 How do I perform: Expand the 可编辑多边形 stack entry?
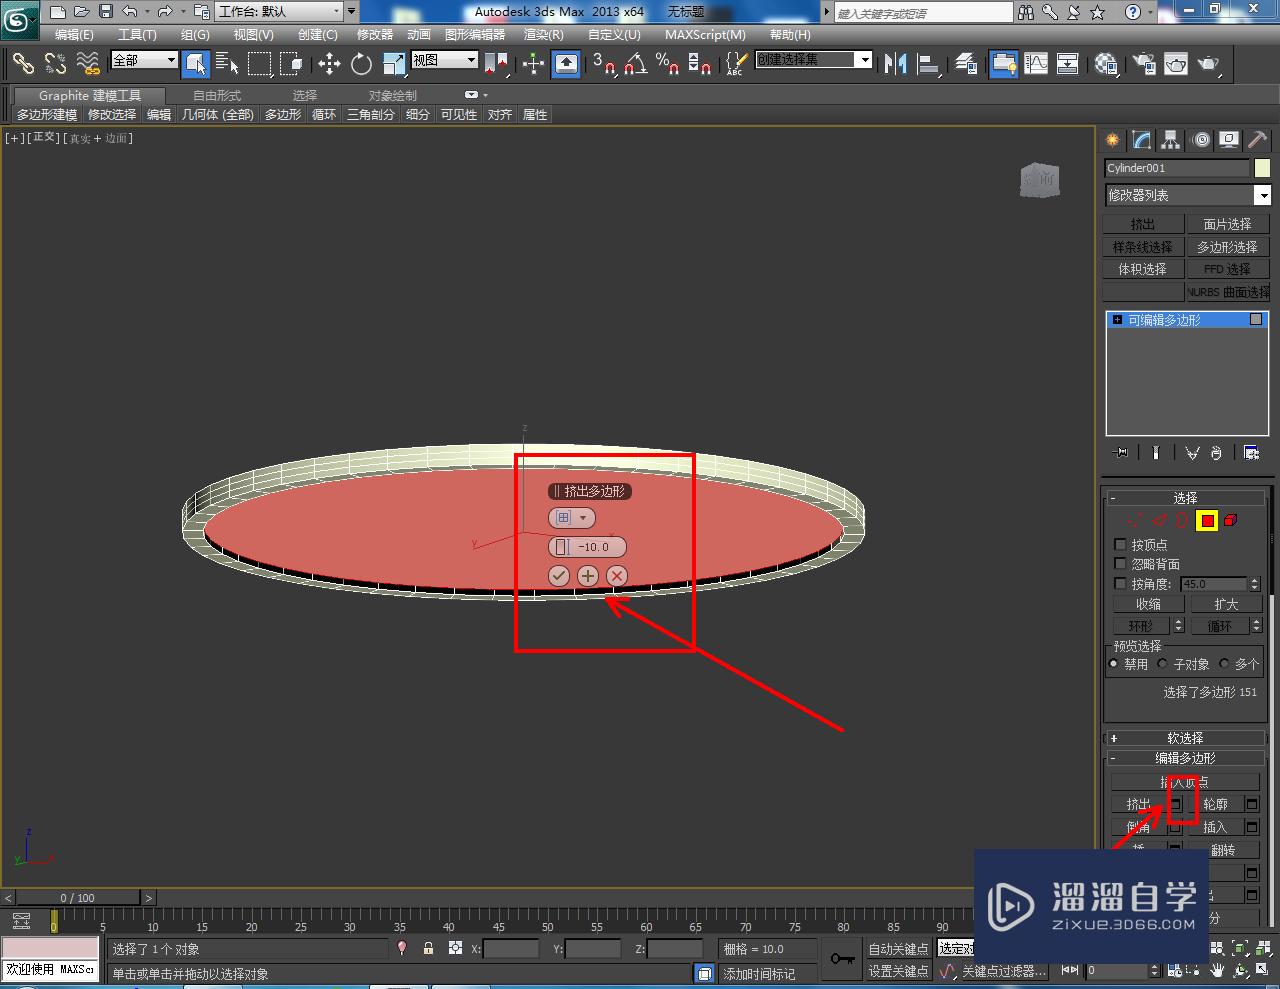coord(1118,320)
